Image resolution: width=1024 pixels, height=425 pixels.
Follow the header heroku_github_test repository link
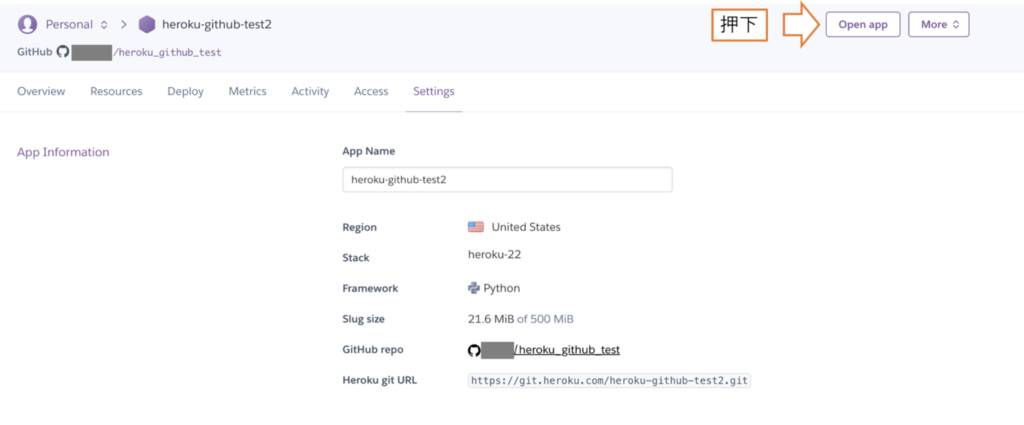[x=168, y=52]
